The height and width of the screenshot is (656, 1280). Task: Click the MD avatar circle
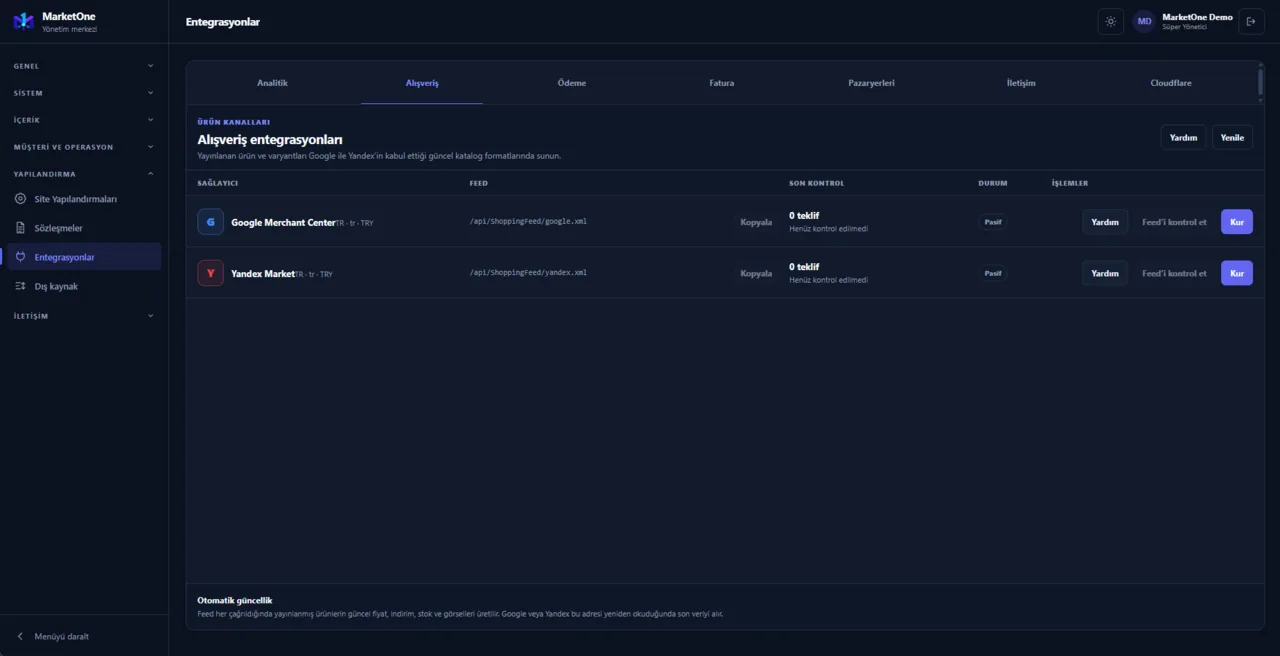coord(1144,21)
